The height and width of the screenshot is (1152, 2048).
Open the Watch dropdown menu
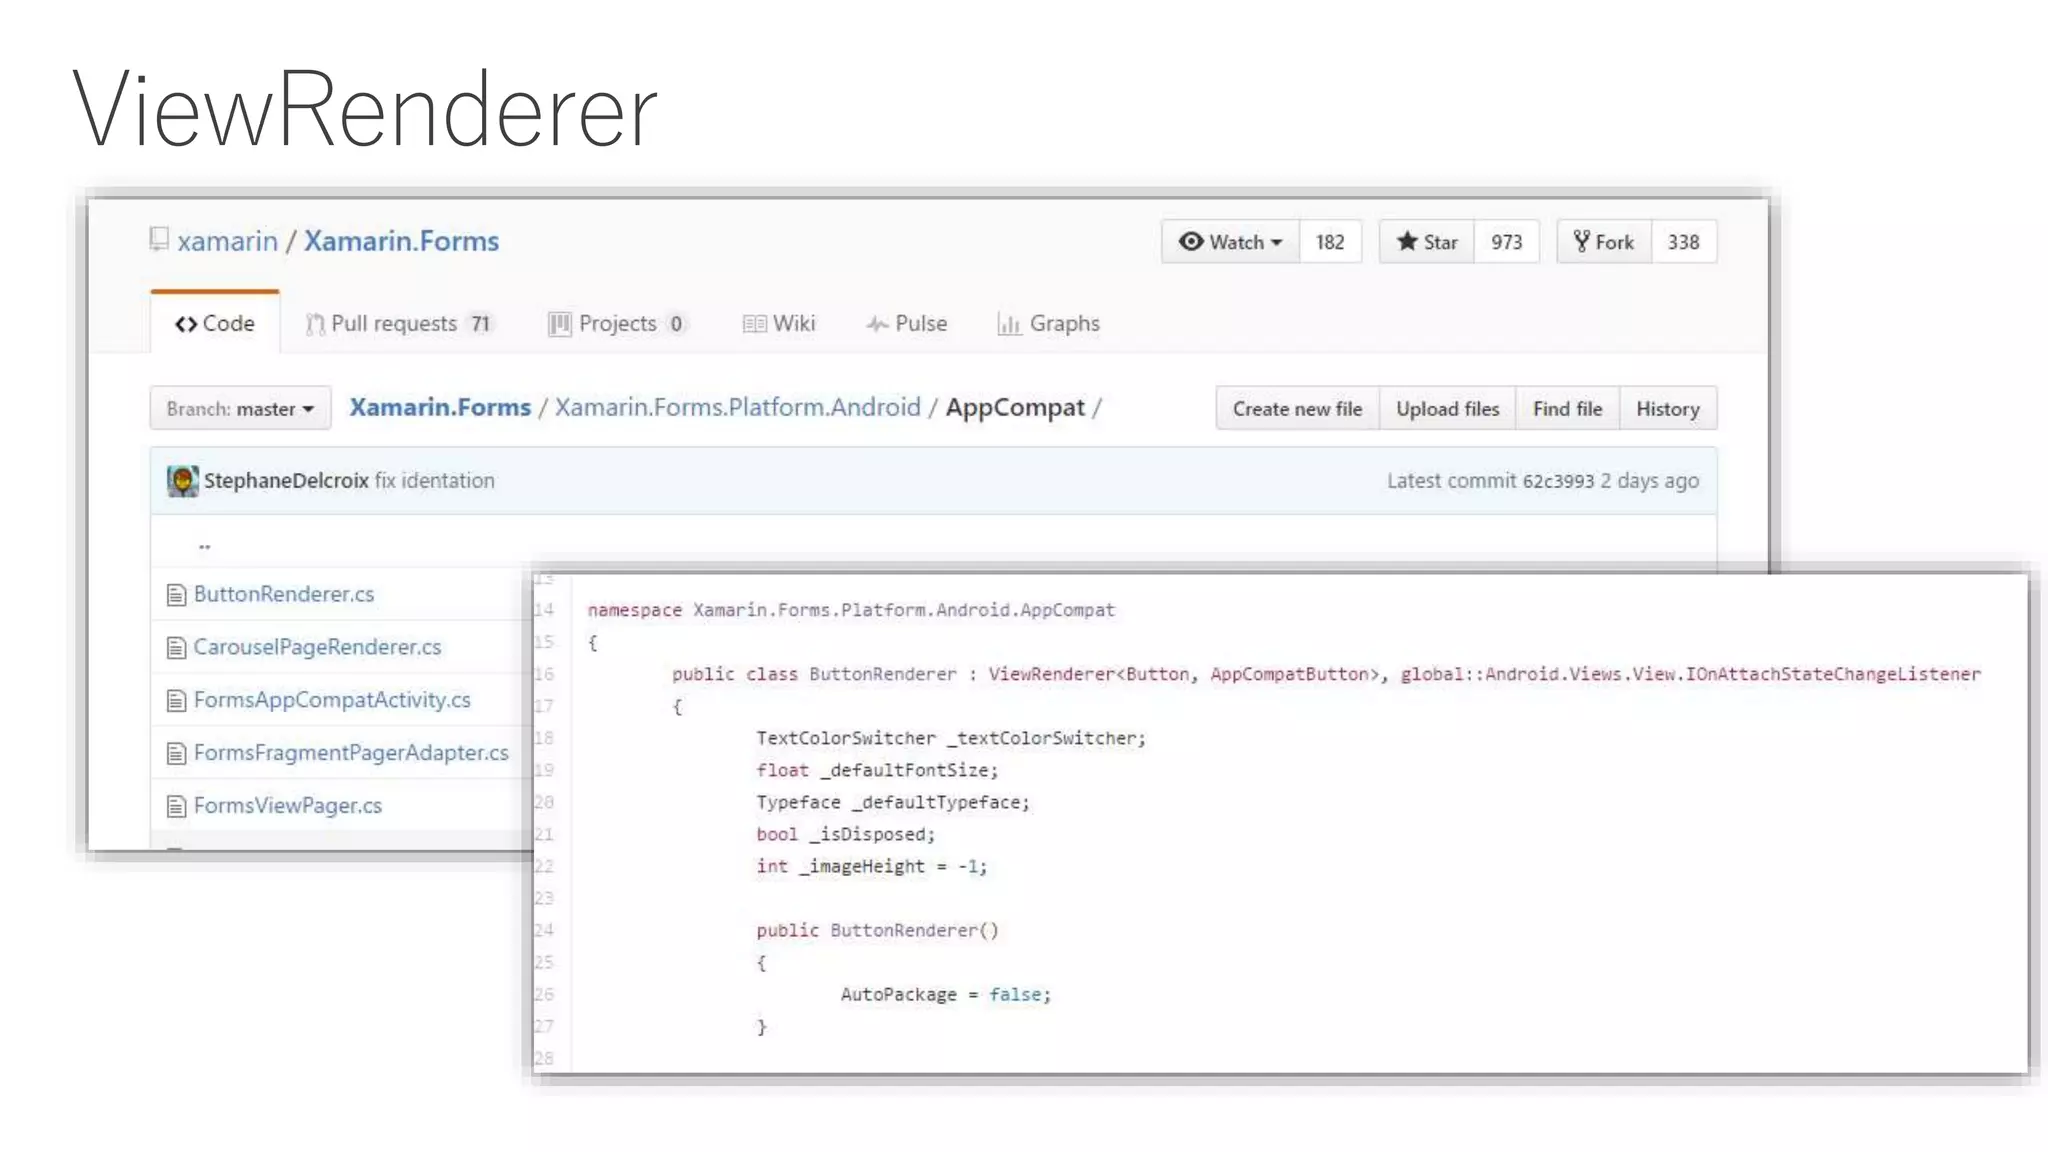coord(1231,242)
